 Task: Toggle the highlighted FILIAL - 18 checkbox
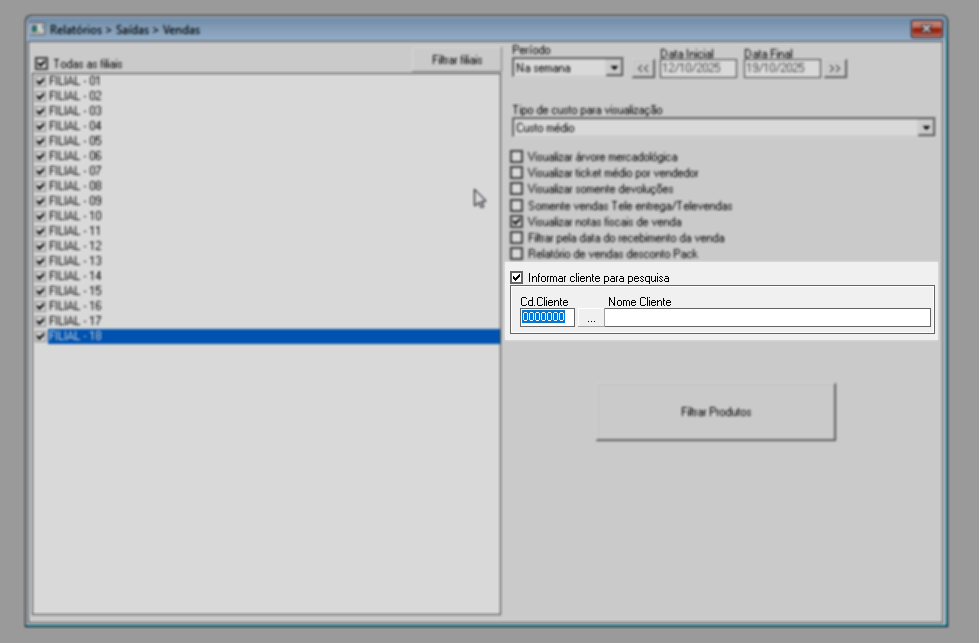coord(41,336)
